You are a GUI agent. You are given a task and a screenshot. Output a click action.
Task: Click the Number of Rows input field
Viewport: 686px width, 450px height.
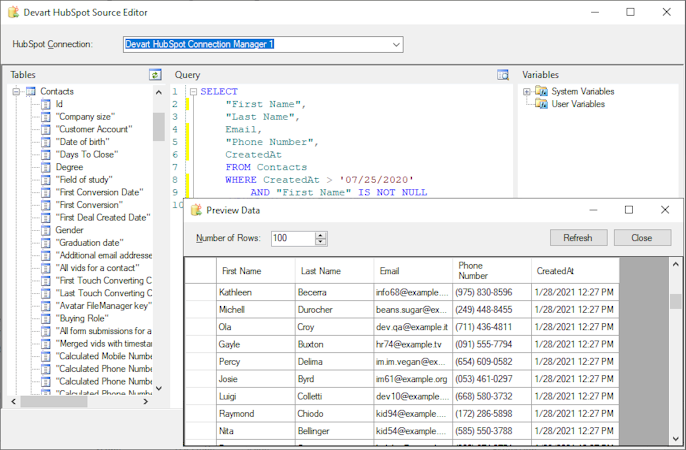(292, 238)
